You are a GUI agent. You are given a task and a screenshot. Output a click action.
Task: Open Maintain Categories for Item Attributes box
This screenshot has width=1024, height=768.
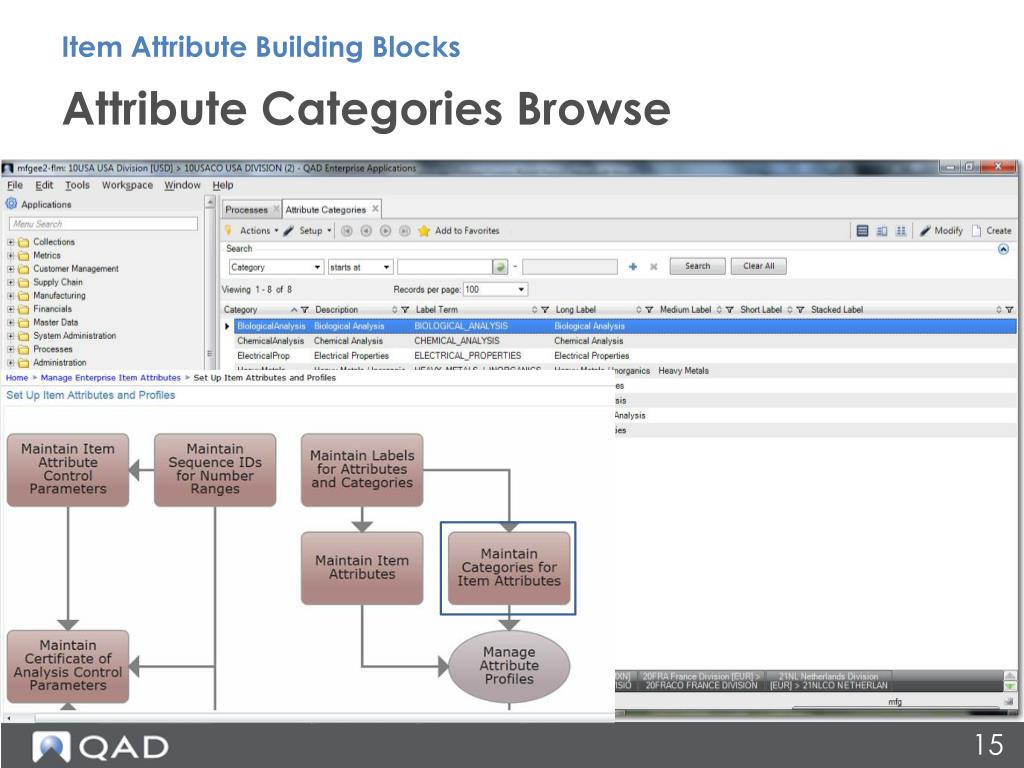click(509, 568)
